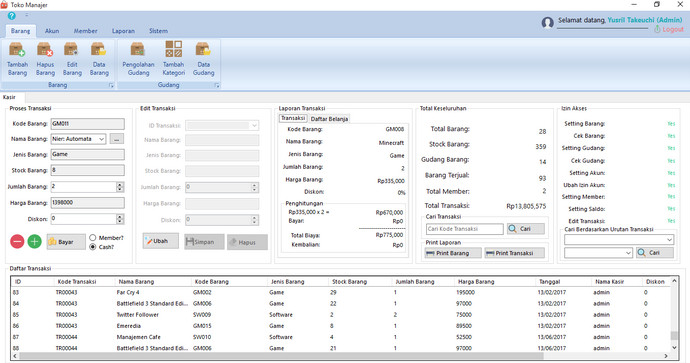Viewport: 690px width, 363px height.
Task: Click the blue help question-mark icon
Action: point(11,16)
